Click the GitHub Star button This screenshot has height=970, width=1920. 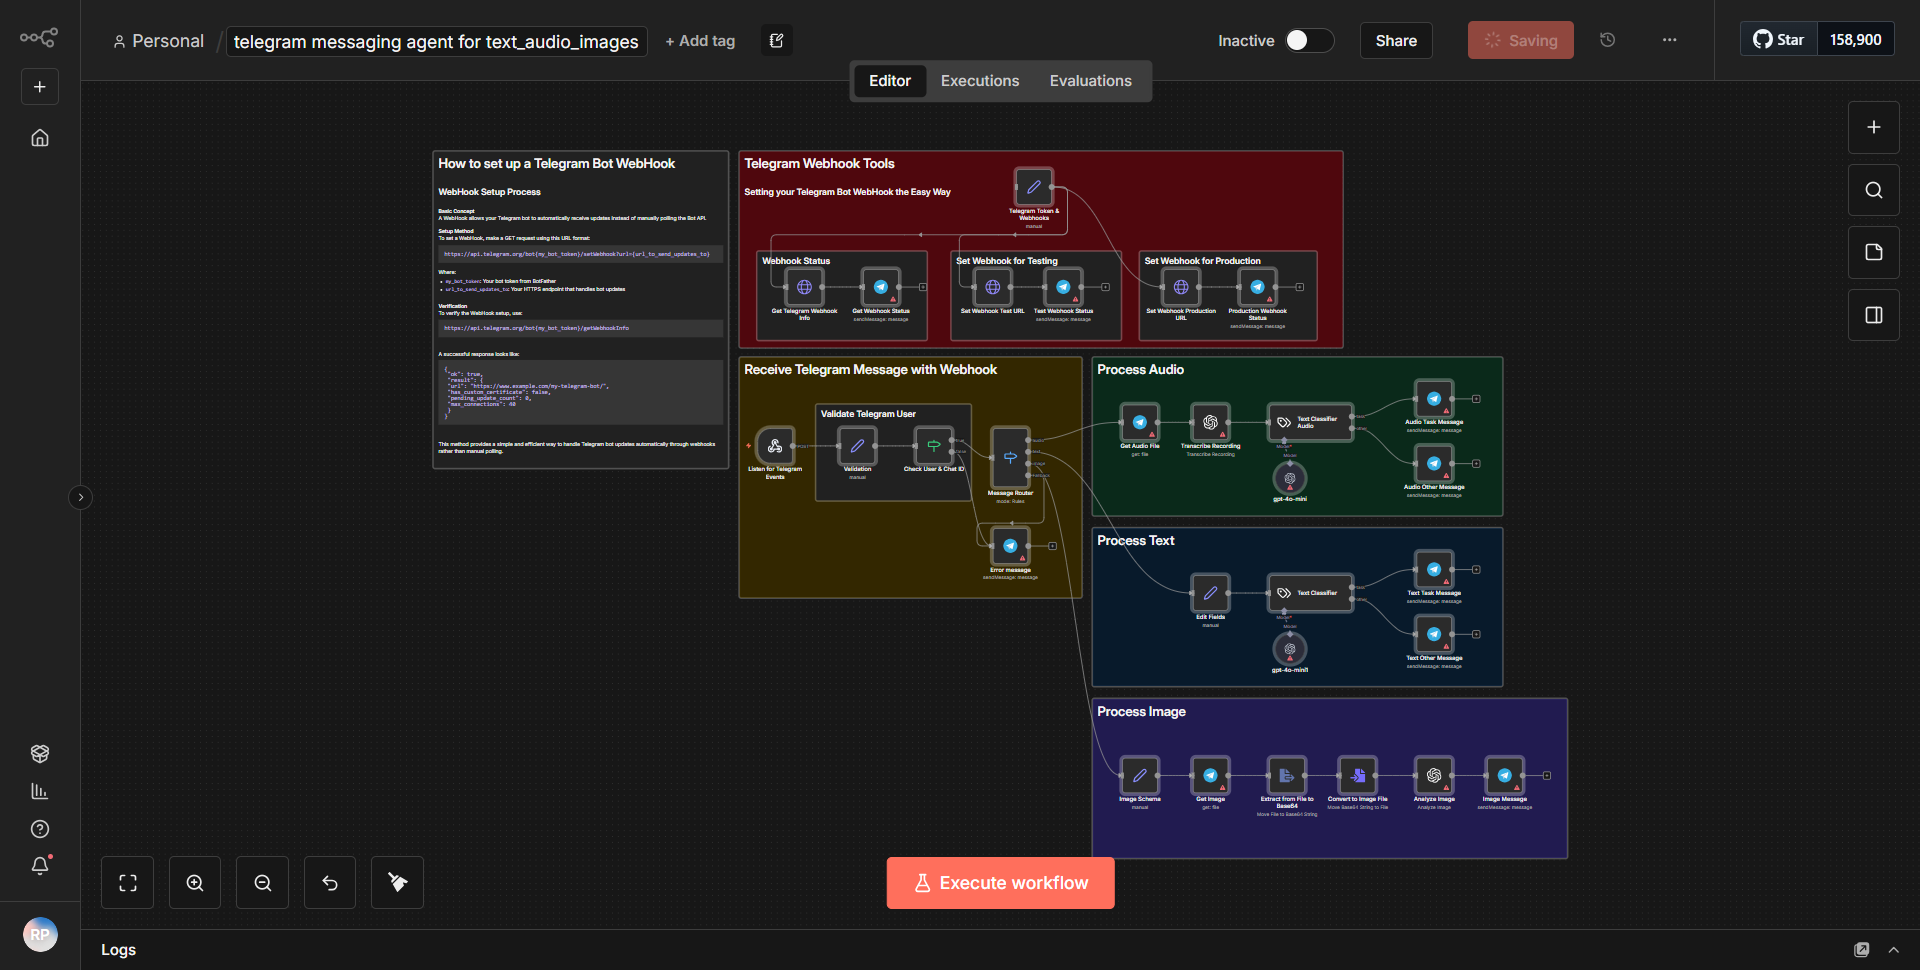[1779, 40]
